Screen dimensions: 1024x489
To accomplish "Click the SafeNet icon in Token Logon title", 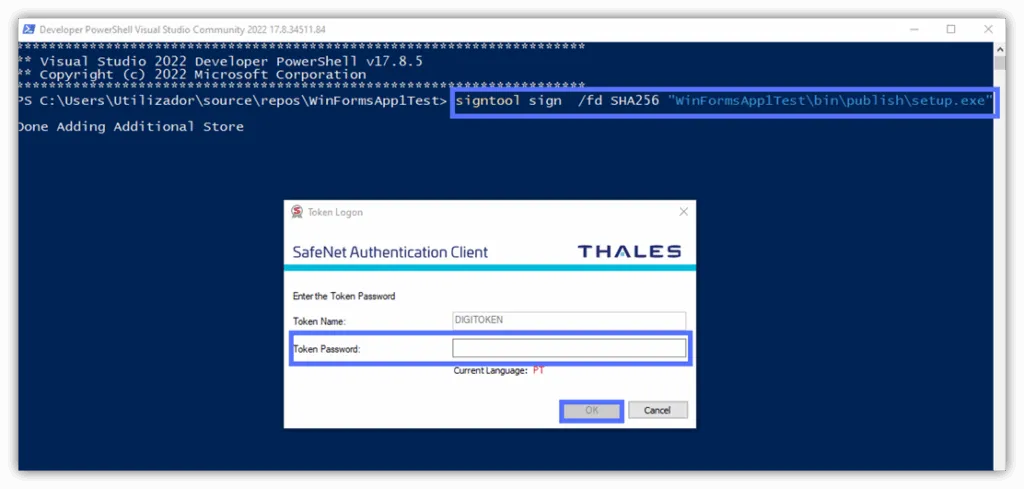I will (297, 212).
